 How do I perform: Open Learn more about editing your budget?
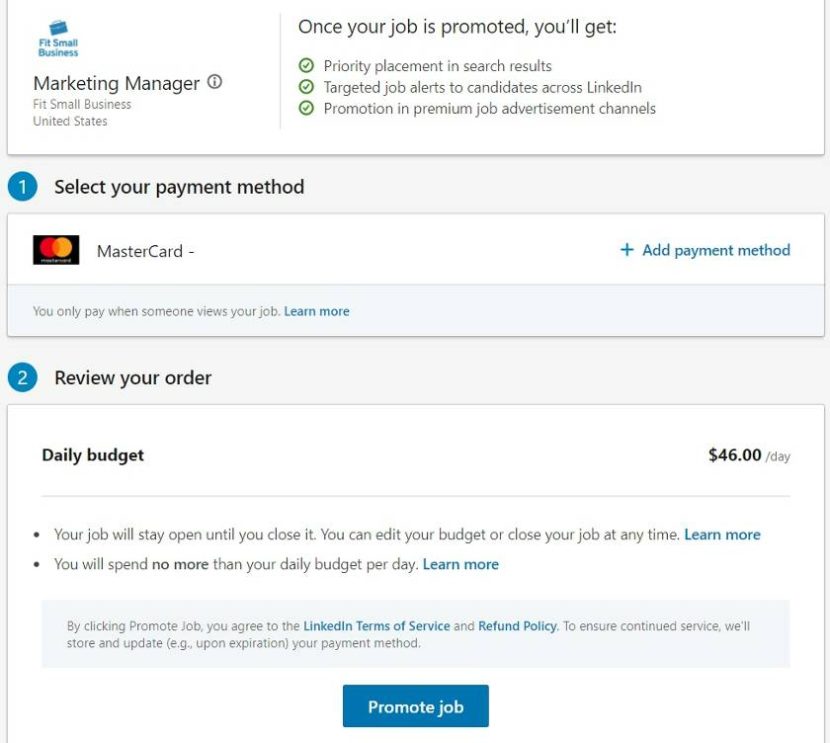[721, 534]
